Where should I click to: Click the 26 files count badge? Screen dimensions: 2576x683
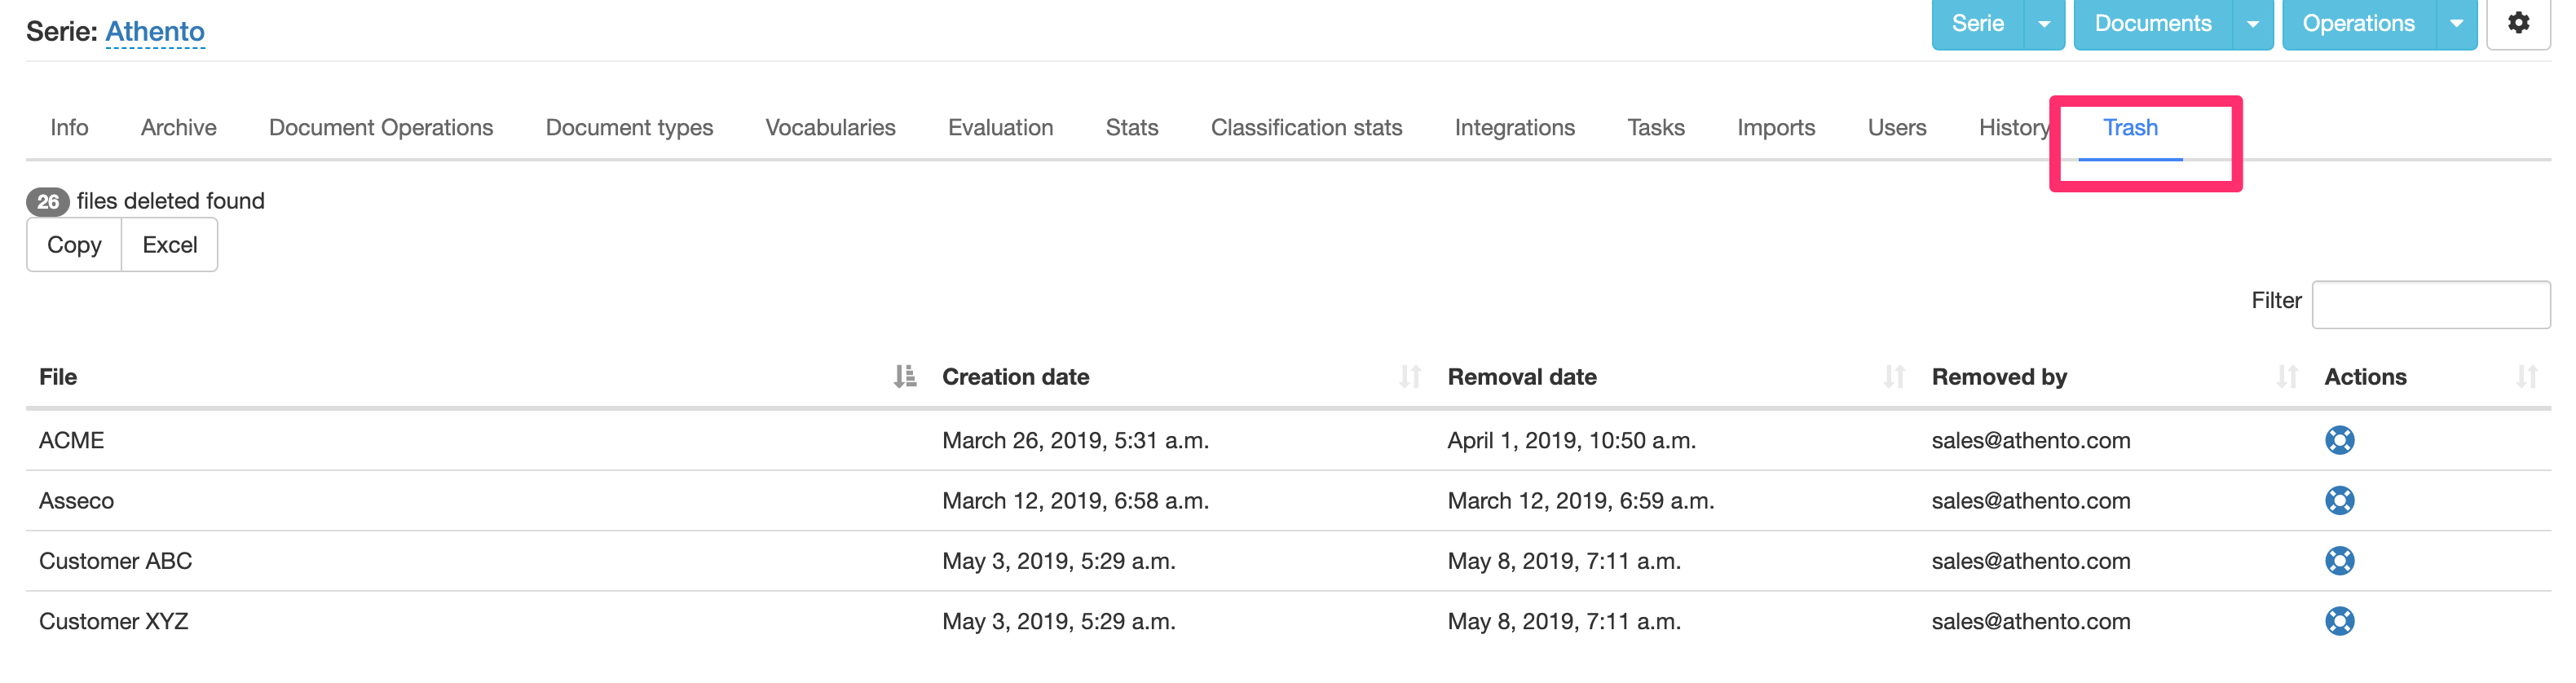click(48, 201)
